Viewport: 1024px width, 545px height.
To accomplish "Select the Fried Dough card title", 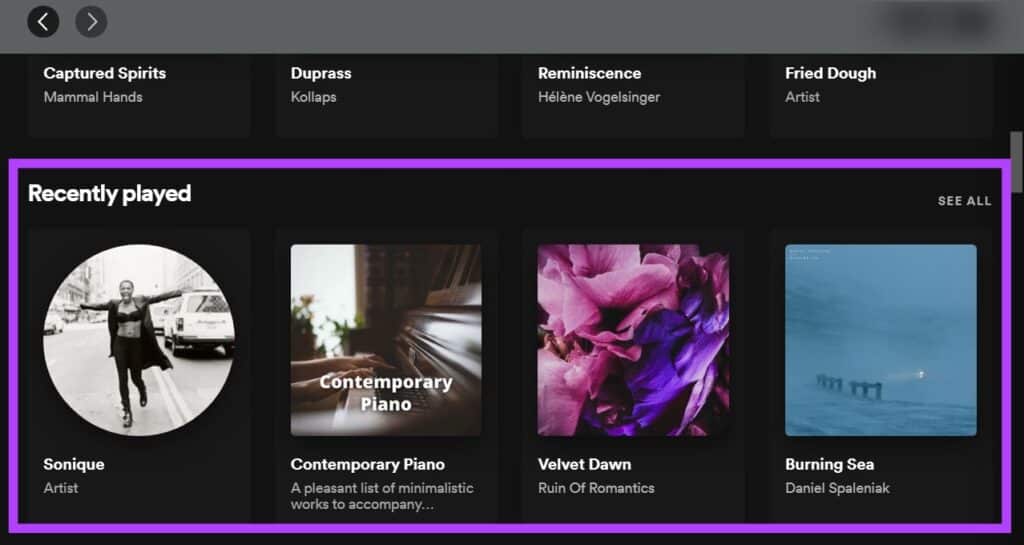I will 831,73.
